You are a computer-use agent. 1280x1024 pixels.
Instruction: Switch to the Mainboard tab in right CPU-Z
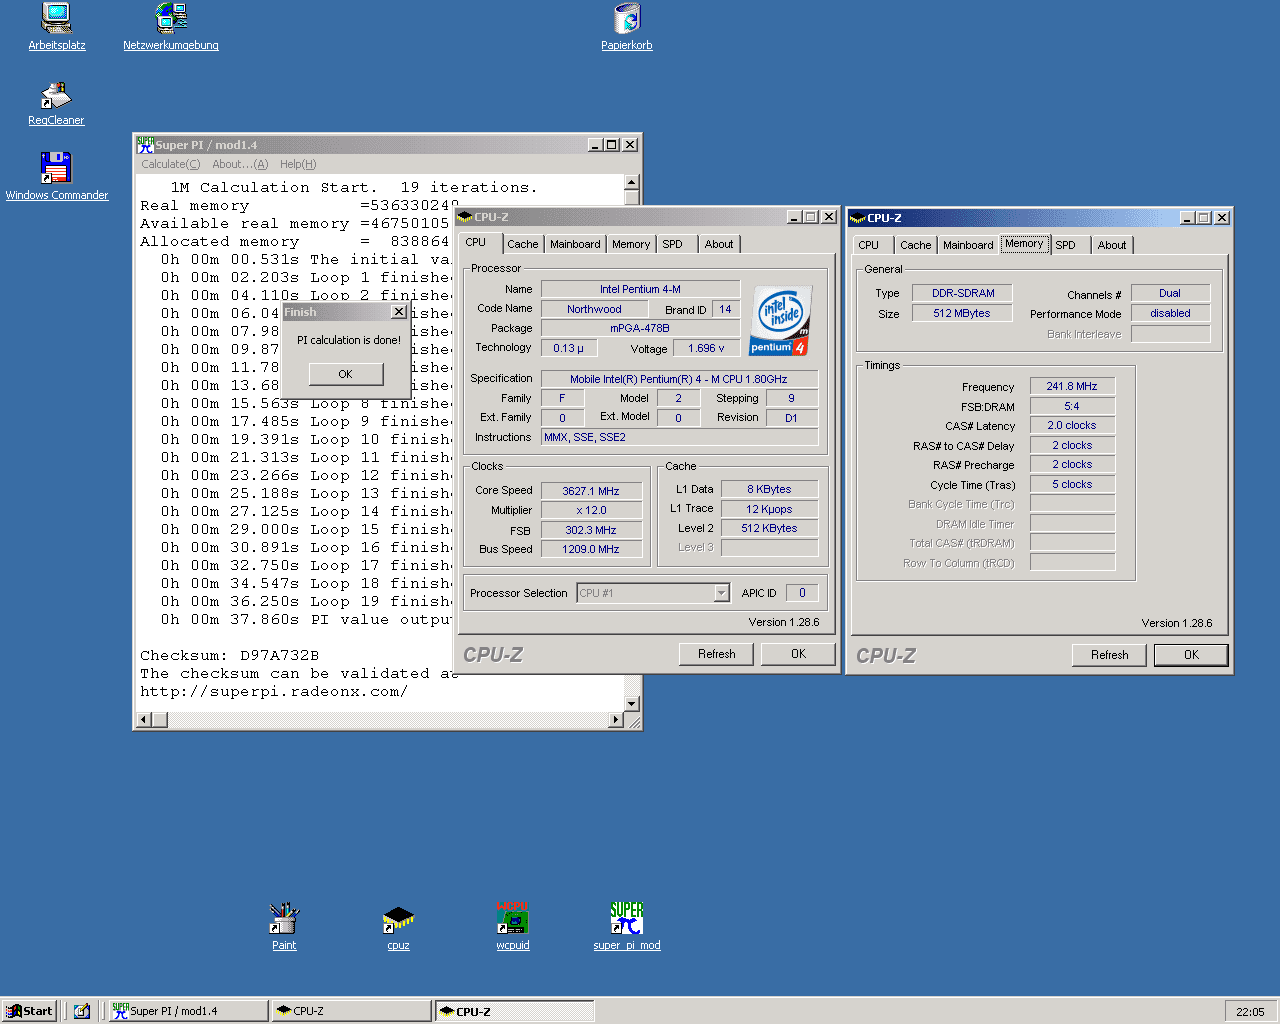point(968,245)
